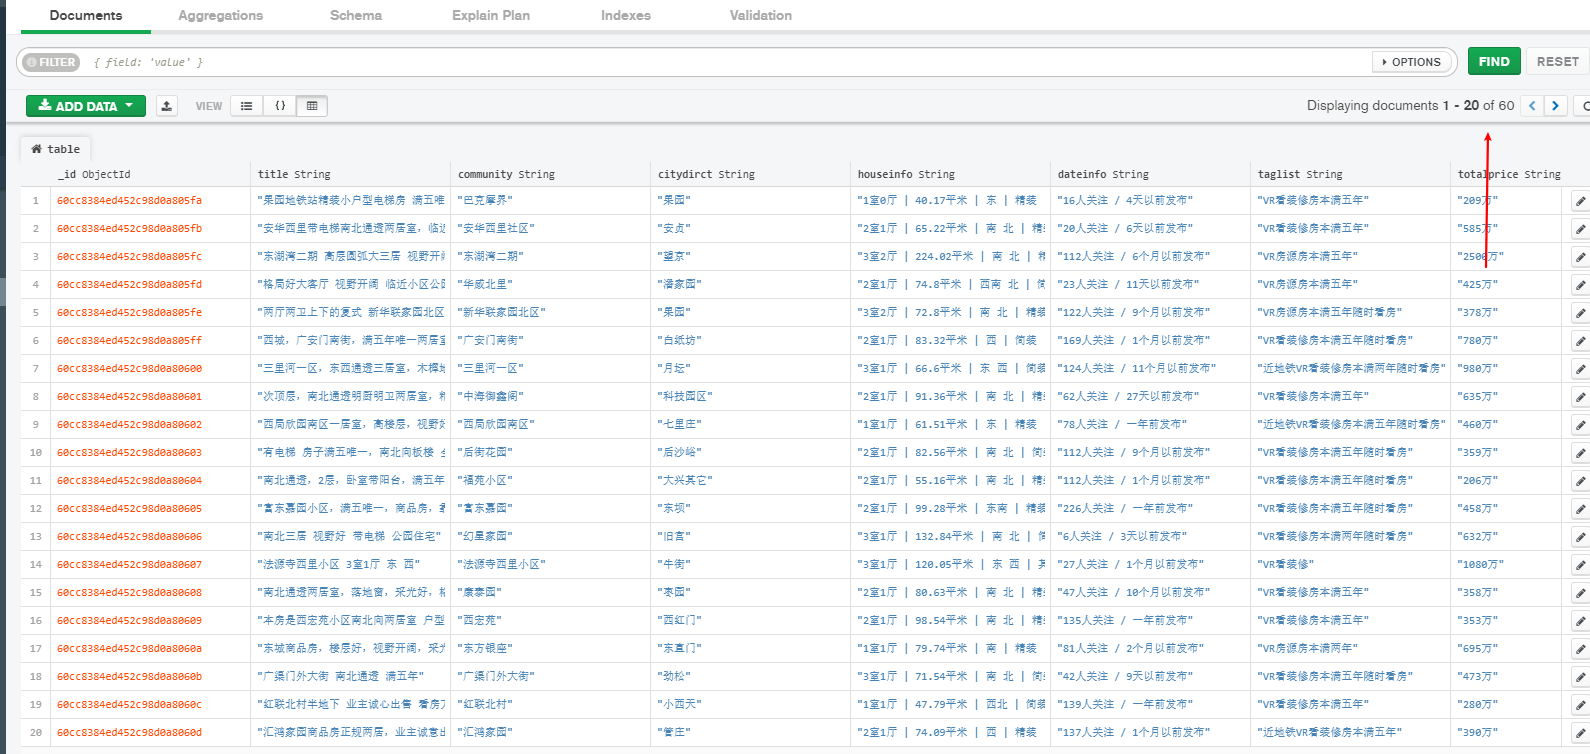Go to previous page of documents
Viewport: 1590px width, 754px height.
click(x=1532, y=106)
